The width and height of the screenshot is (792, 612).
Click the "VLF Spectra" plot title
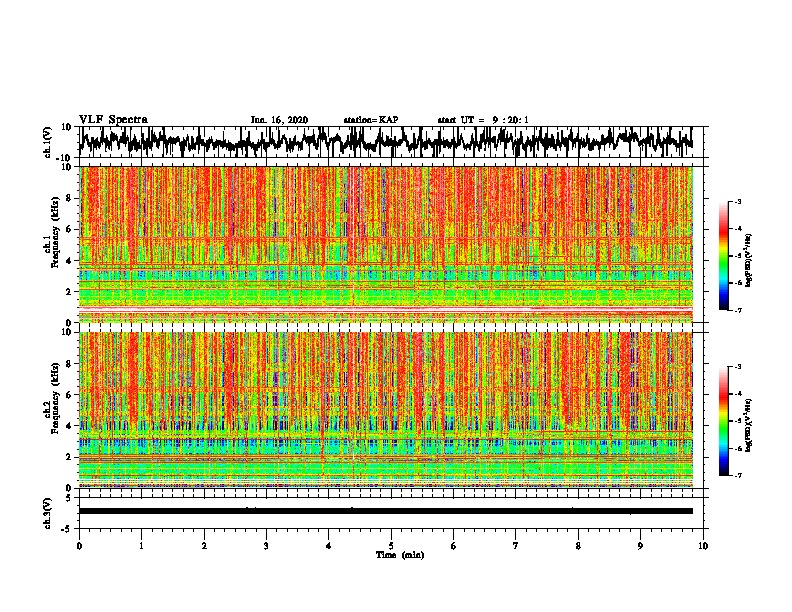[113, 120]
